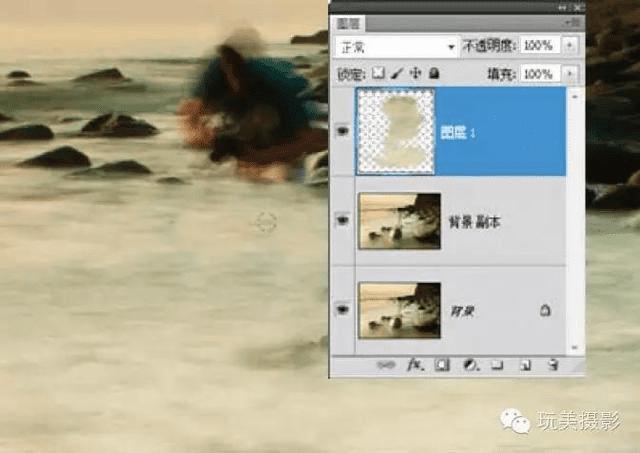
Task: Click layers list scroll up arrow
Action: click(575, 97)
